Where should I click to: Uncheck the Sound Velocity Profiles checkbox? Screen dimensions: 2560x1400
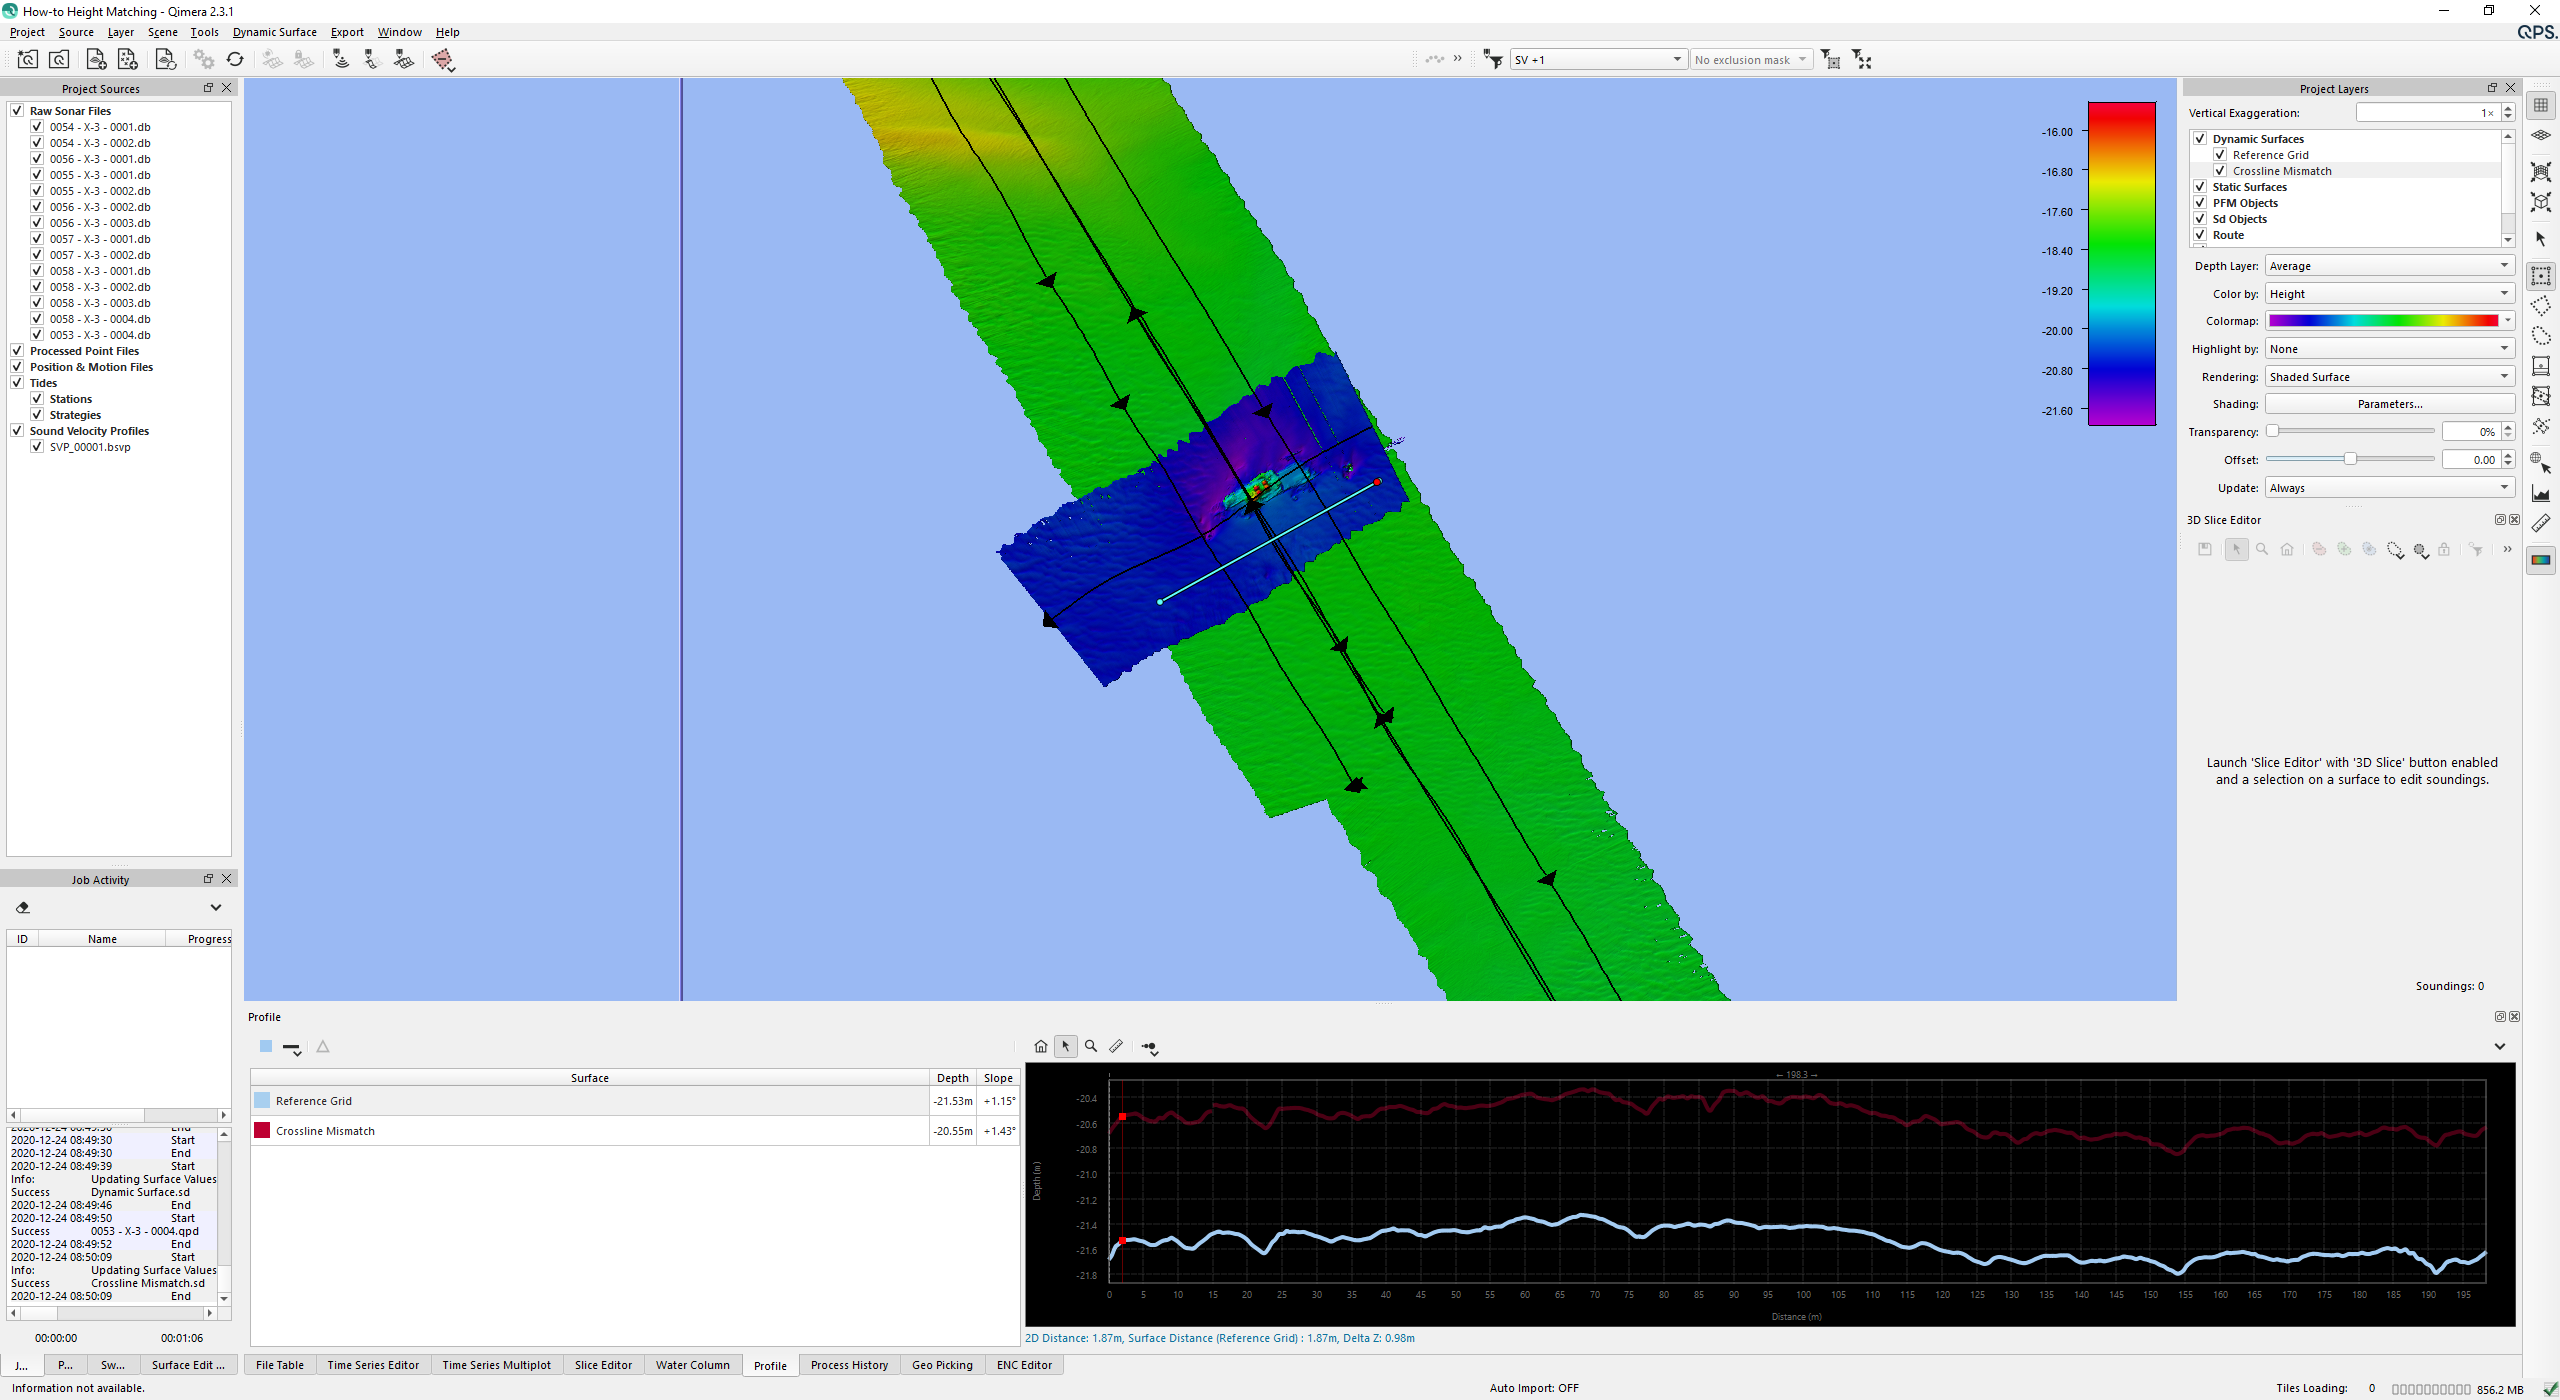coord(17,431)
